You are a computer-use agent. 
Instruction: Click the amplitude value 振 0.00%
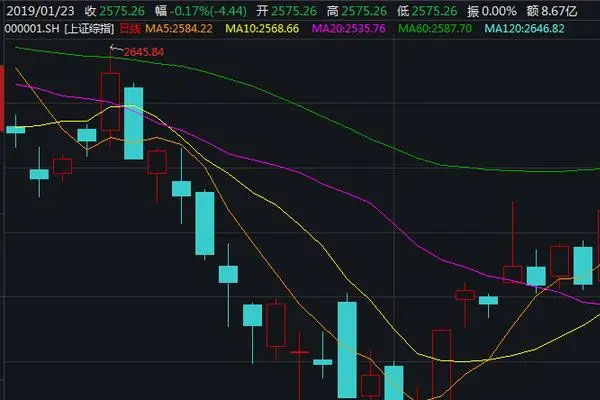point(492,11)
